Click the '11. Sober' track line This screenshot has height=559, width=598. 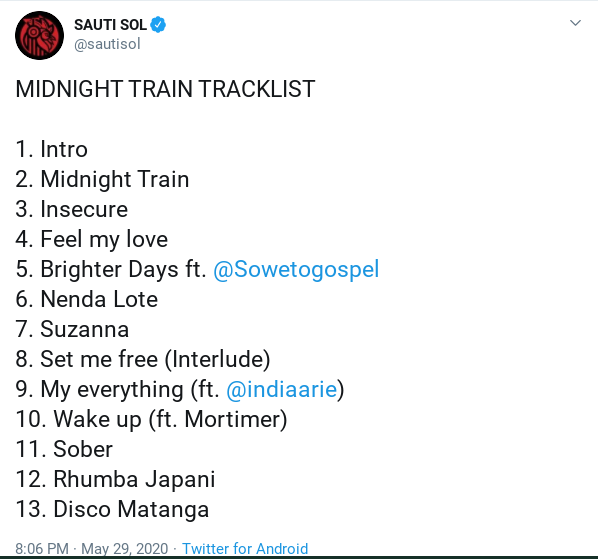(64, 449)
